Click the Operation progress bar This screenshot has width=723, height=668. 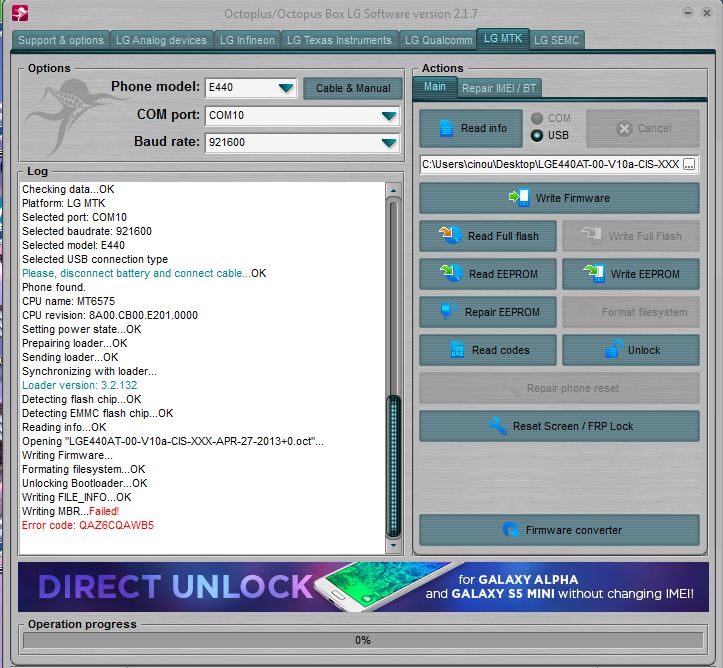tap(363, 640)
